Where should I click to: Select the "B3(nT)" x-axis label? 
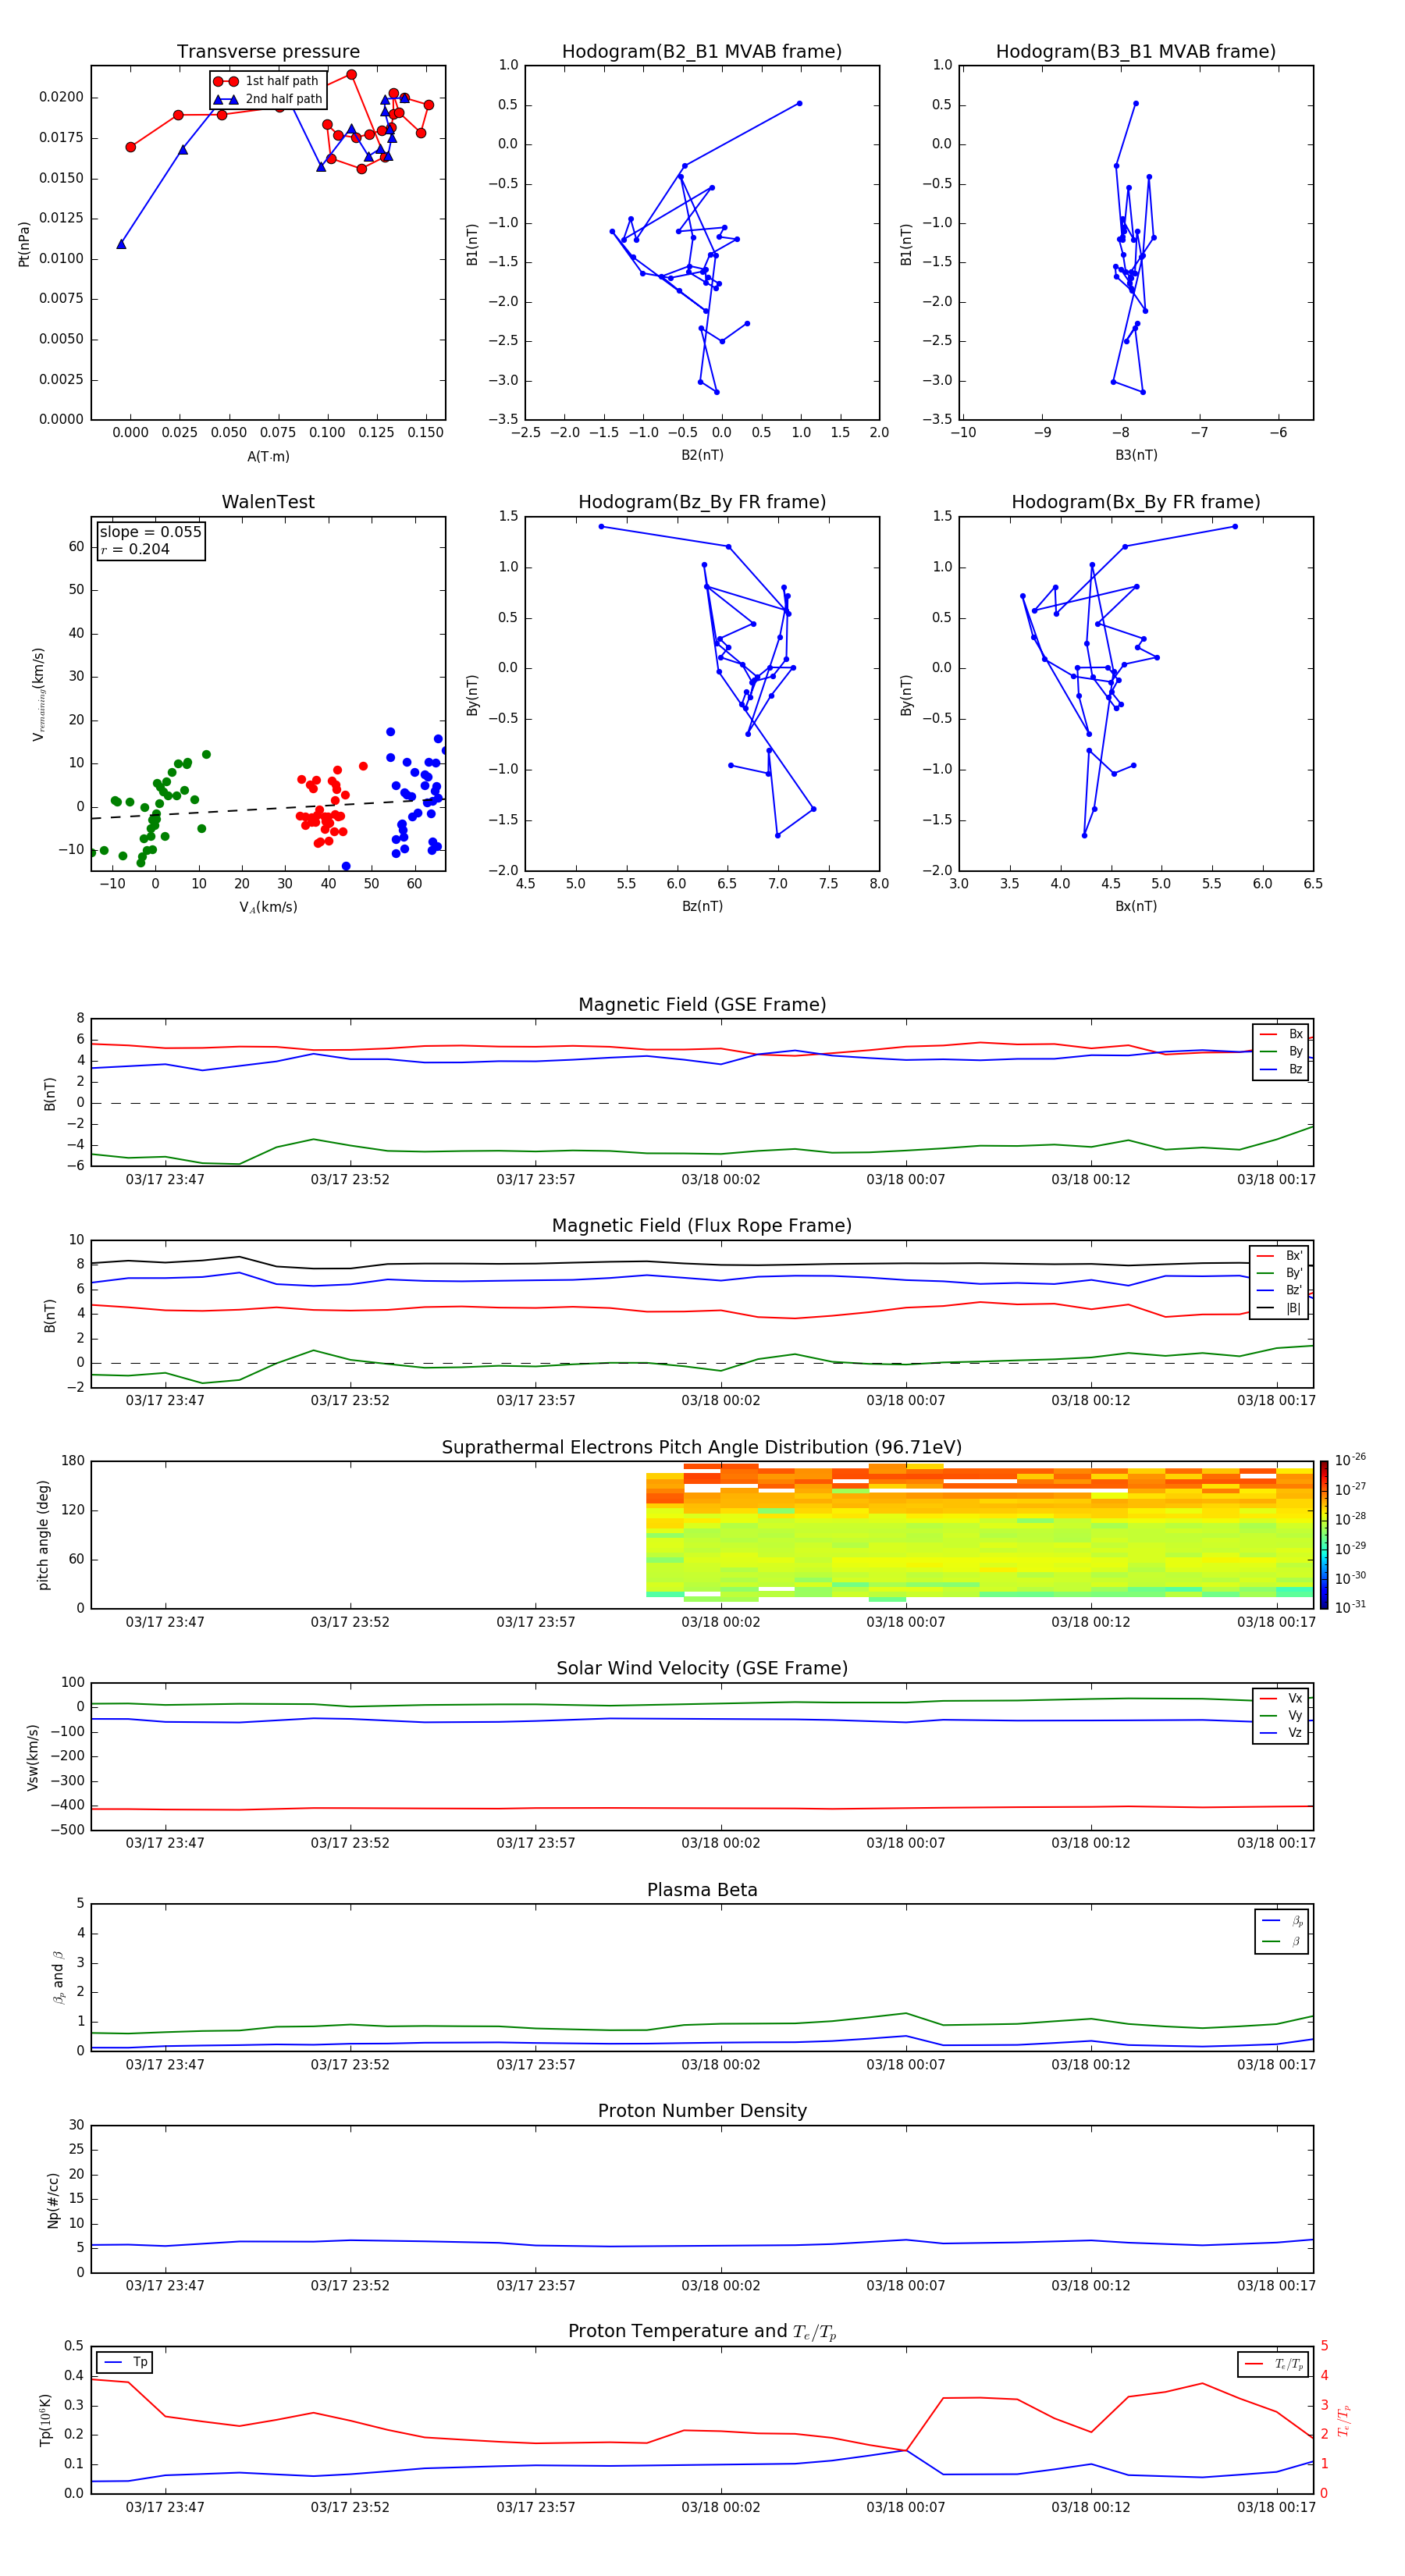tap(1136, 455)
